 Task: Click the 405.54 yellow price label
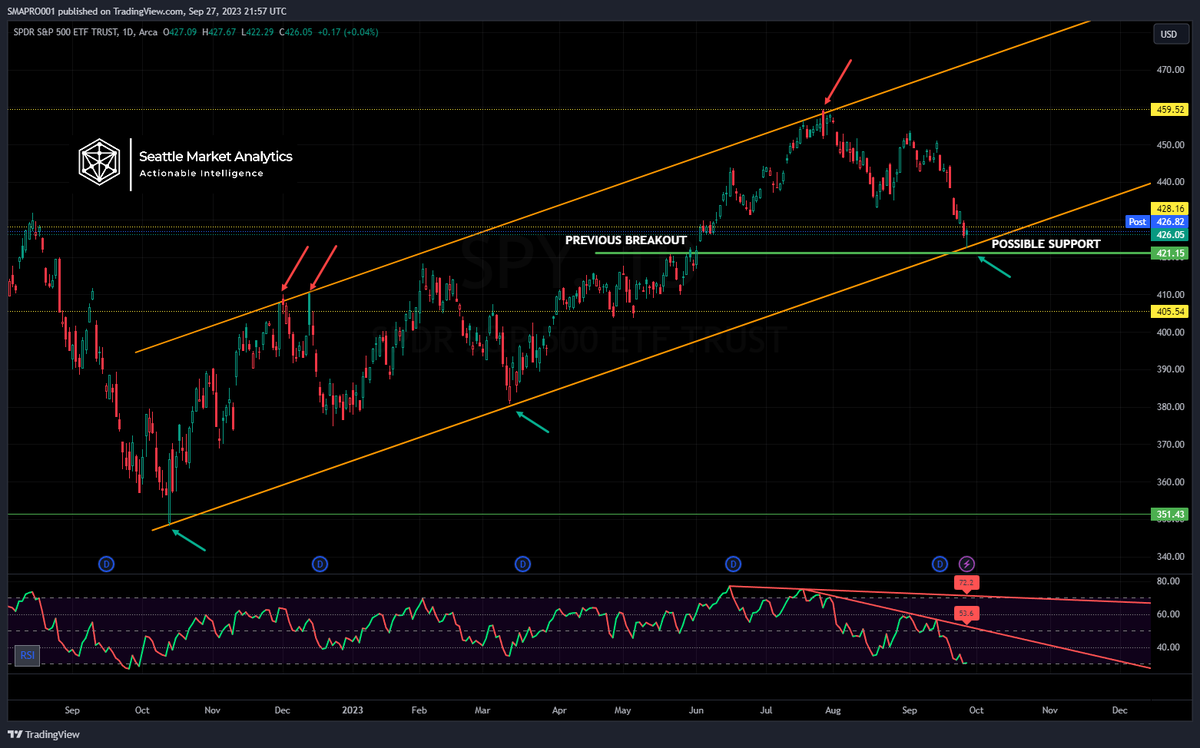click(x=1170, y=312)
